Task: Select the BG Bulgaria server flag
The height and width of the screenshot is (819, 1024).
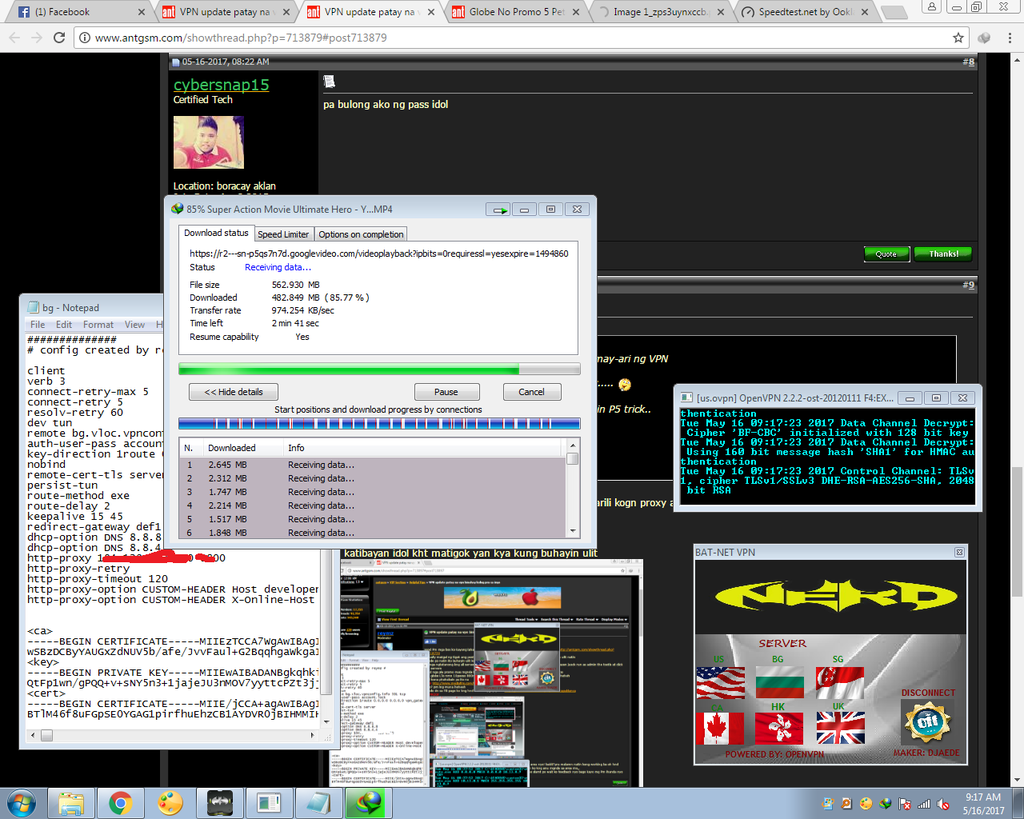Action: coord(779,683)
